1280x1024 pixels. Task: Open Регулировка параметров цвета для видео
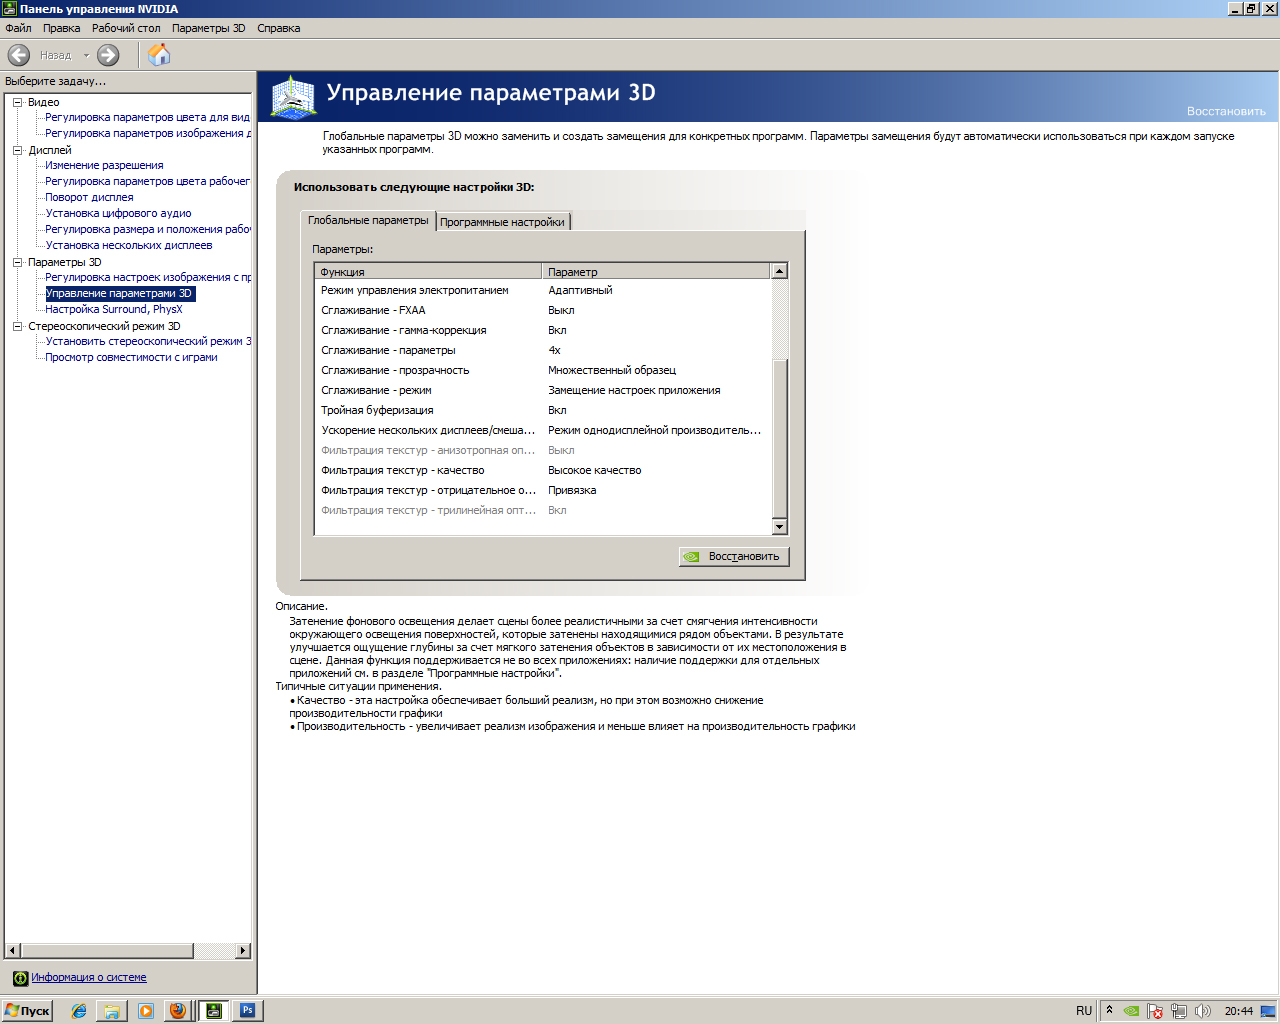[x=147, y=117]
